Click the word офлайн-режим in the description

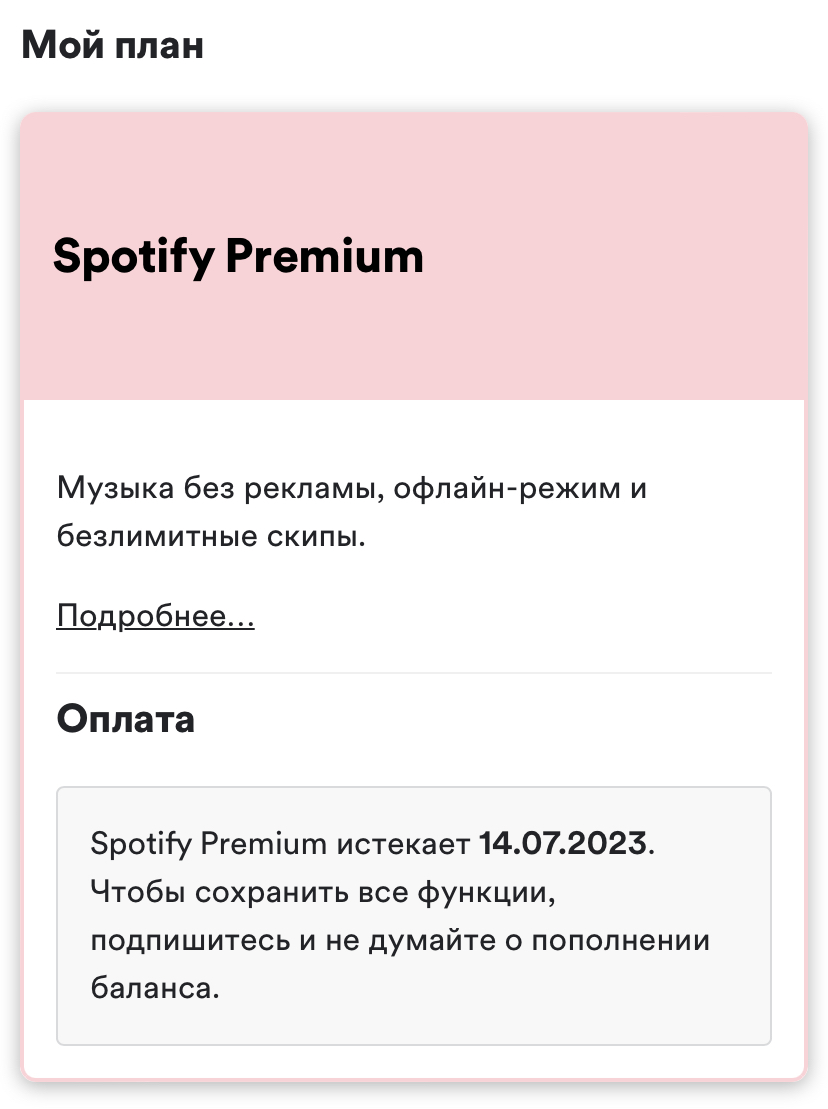pos(507,489)
